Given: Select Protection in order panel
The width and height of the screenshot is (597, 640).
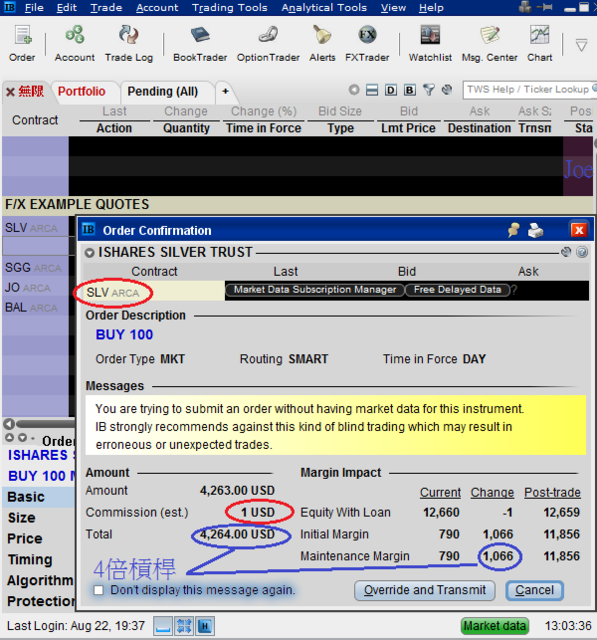Looking at the screenshot, I should 39,601.
